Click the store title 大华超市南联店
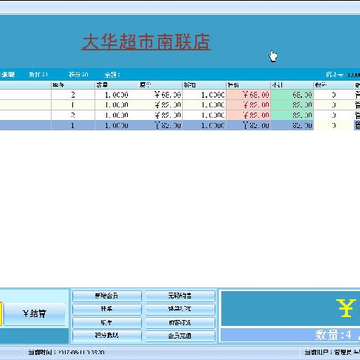Viewport: 360px width, 360px height. click(x=146, y=42)
